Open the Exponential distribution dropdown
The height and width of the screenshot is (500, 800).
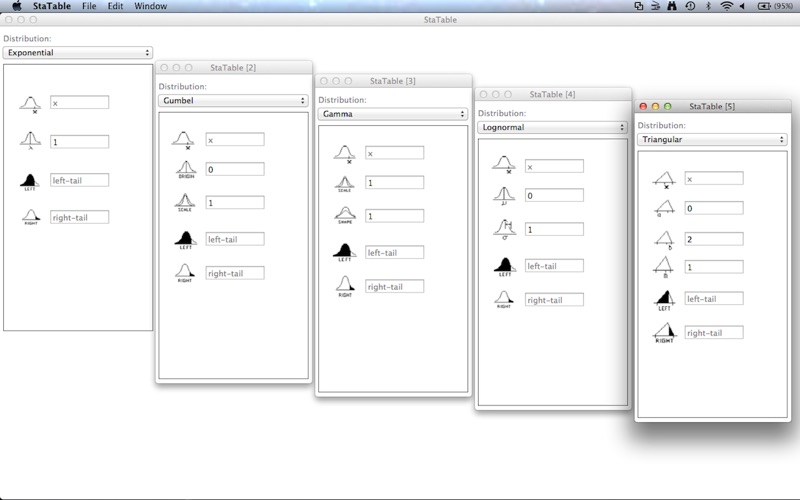(x=77, y=52)
